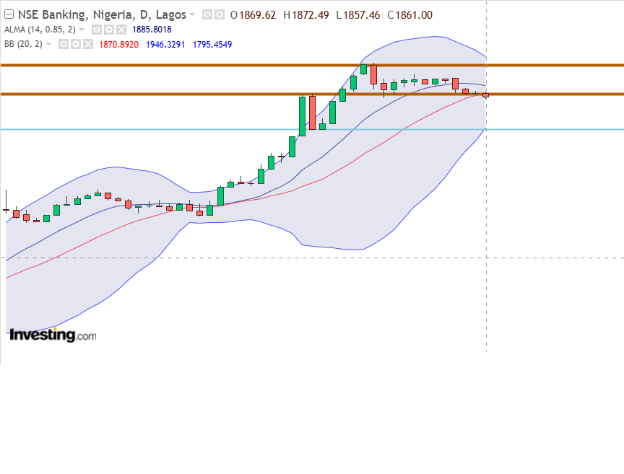
Task: Open ALMA indicator settings gear
Action: [x=109, y=30]
